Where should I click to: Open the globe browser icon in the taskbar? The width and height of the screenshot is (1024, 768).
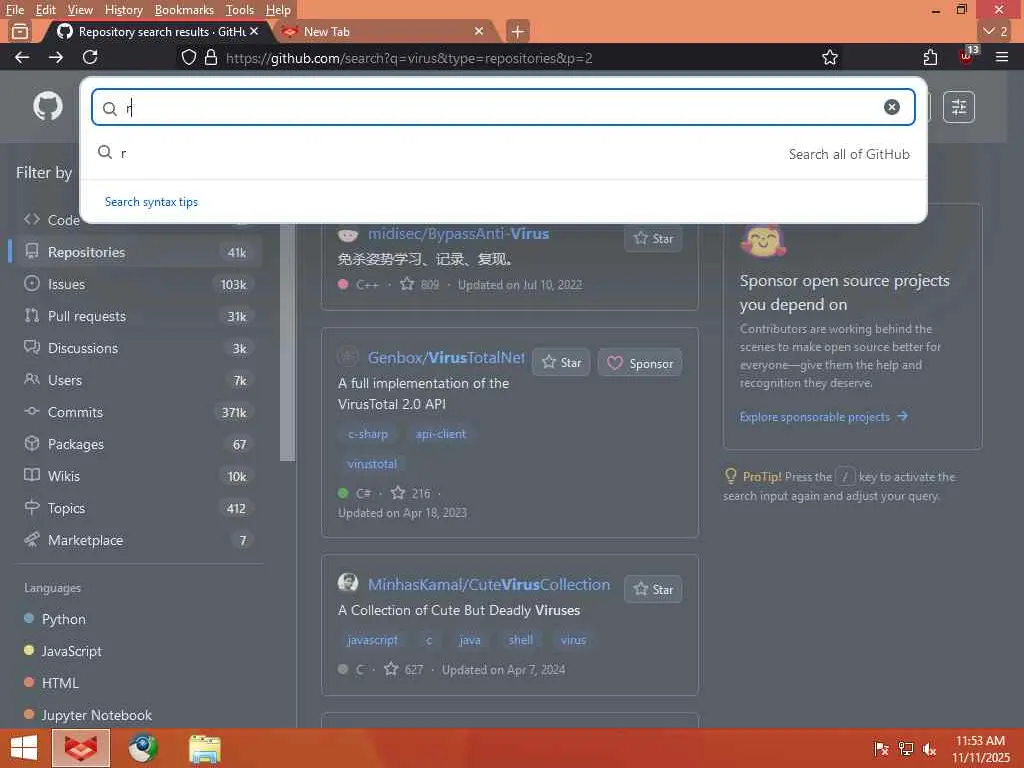point(142,748)
